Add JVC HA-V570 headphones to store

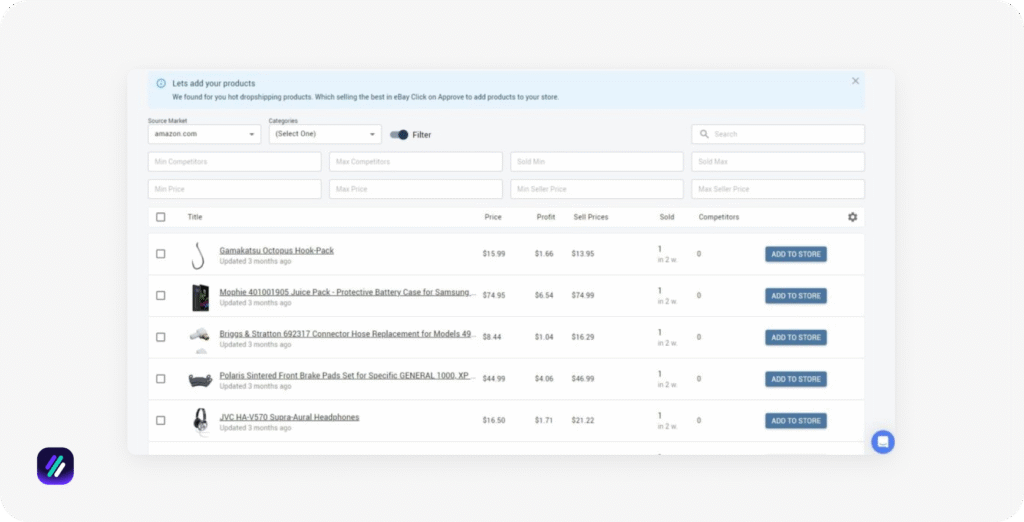pos(795,421)
